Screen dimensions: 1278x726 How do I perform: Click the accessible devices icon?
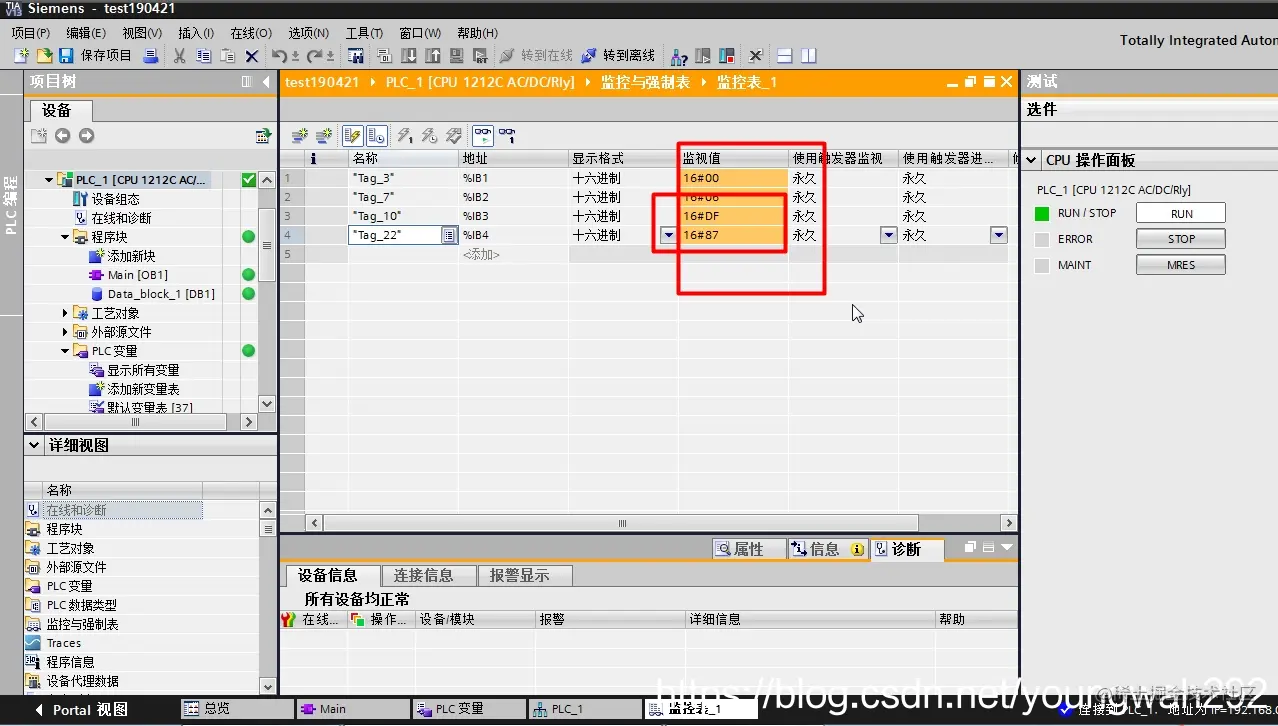click(x=679, y=56)
